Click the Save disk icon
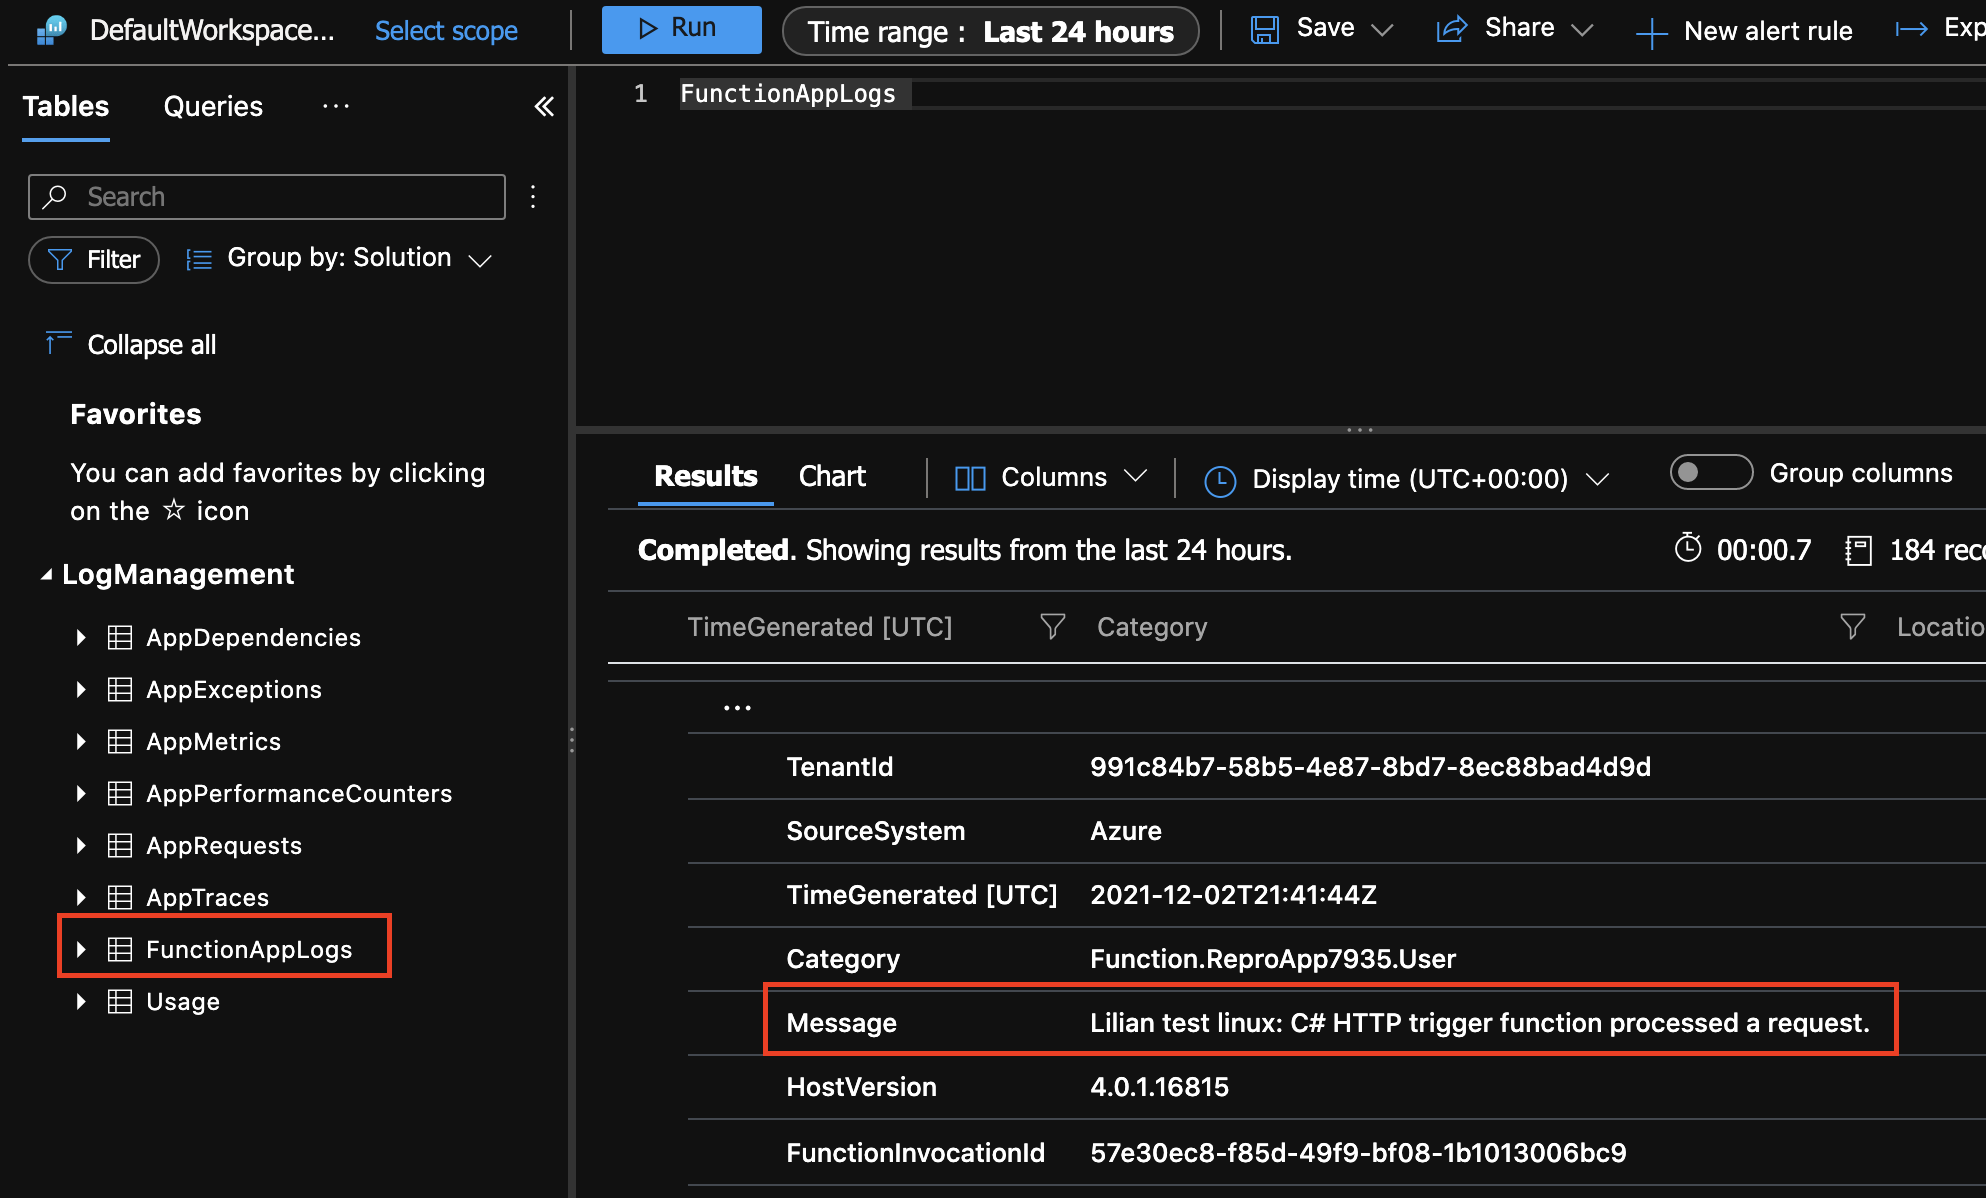 click(x=1264, y=29)
